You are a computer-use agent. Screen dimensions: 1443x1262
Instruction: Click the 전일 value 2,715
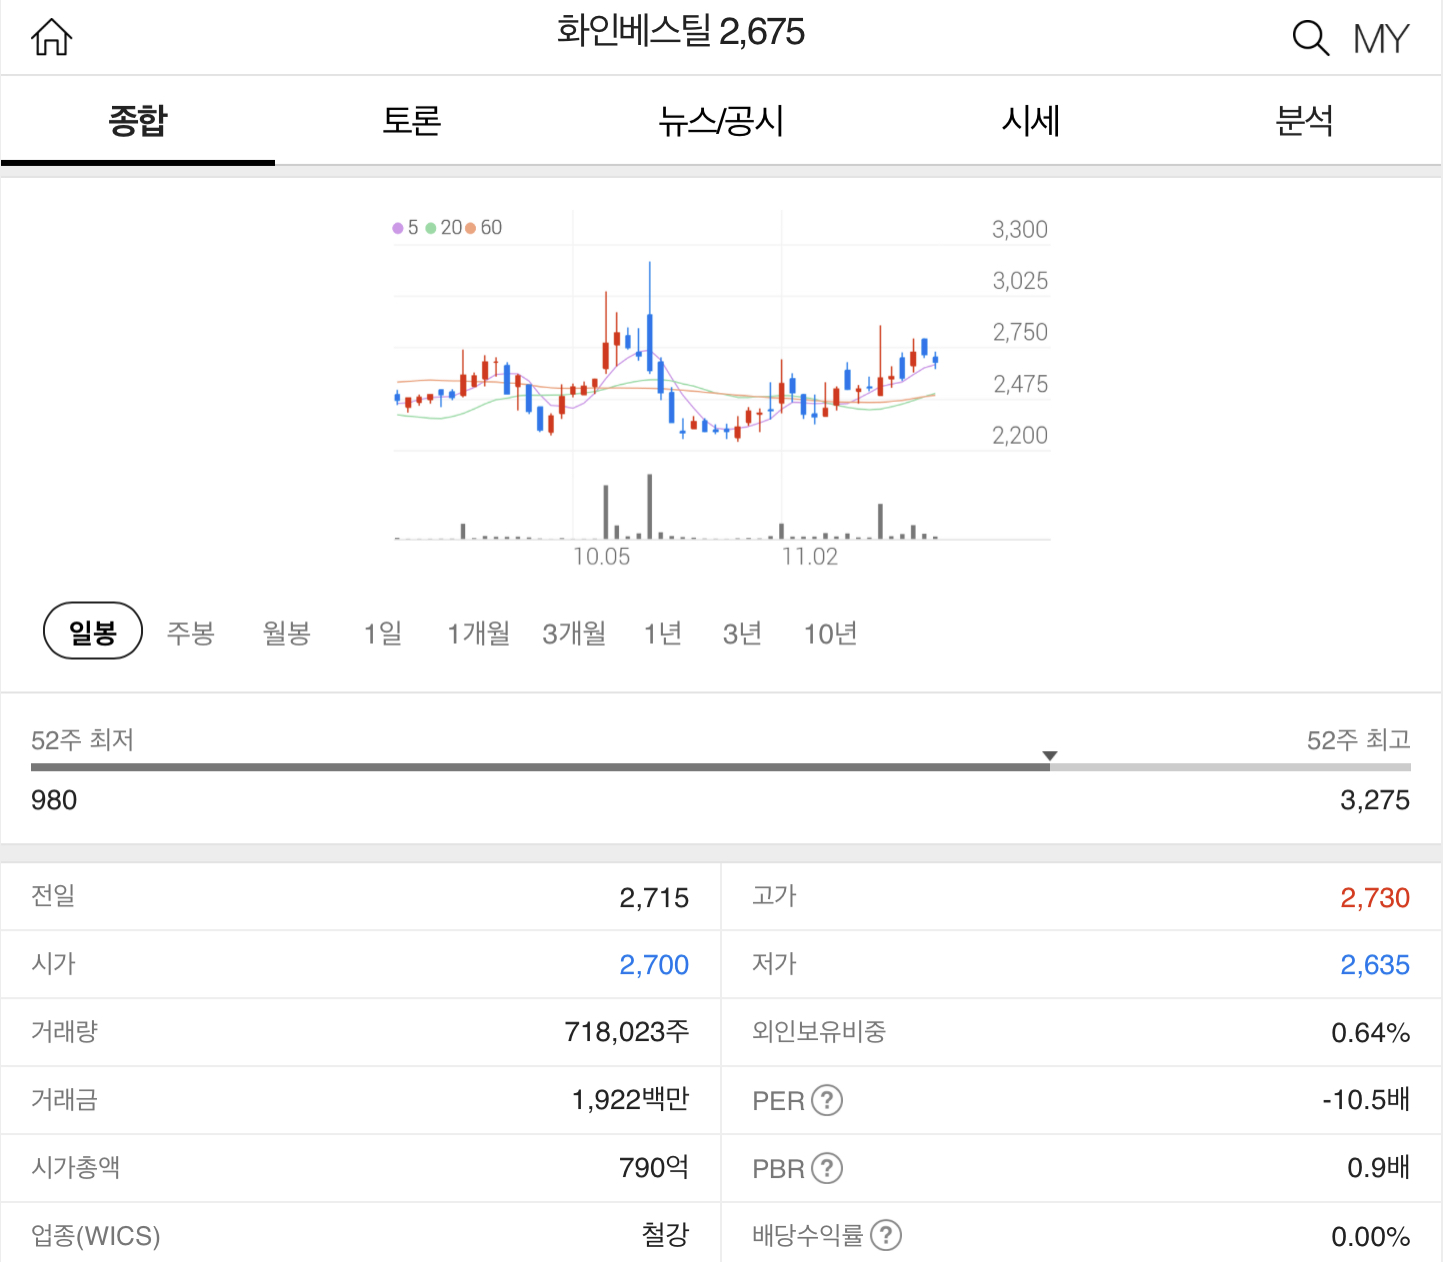(x=654, y=898)
